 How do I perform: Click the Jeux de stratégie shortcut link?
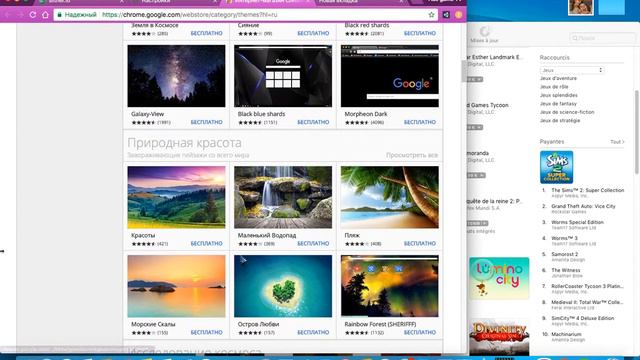(560, 120)
